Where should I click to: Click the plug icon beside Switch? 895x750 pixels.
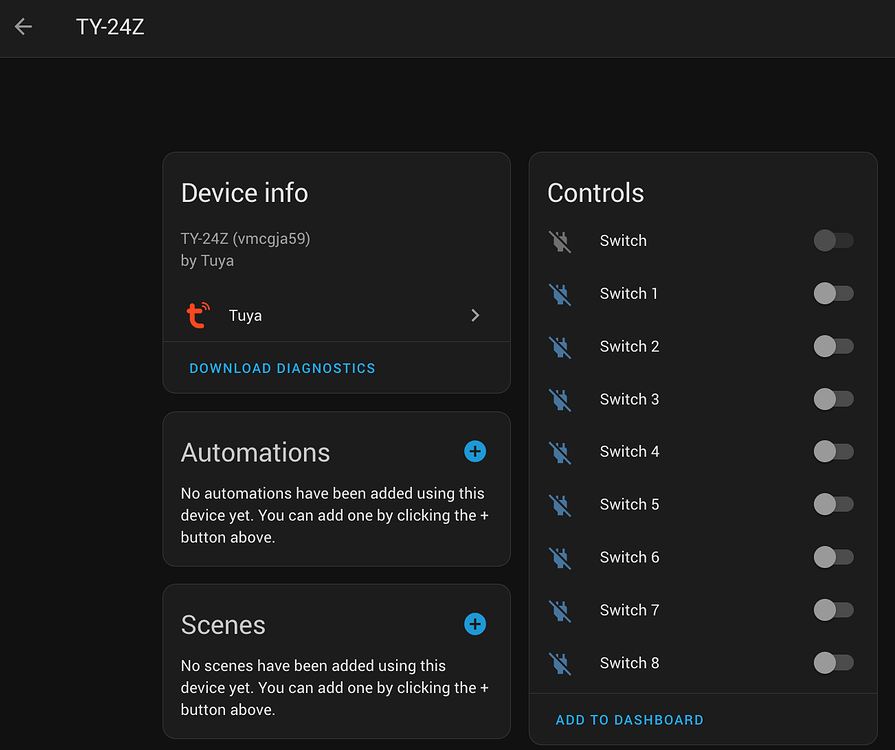pyautogui.click(x=560, y=241)
